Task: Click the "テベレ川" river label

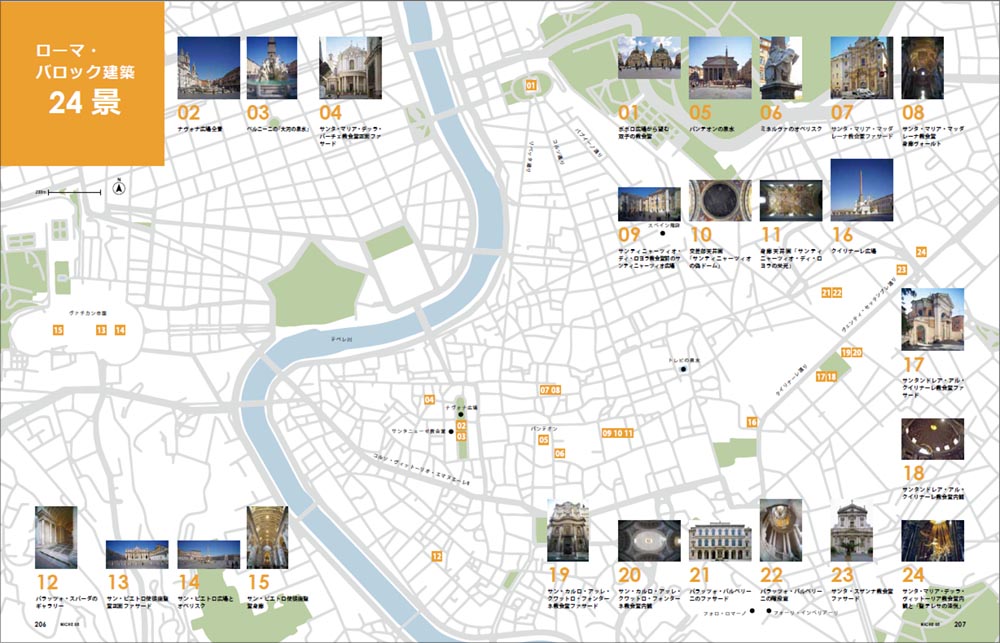Action: pos(341,339)
